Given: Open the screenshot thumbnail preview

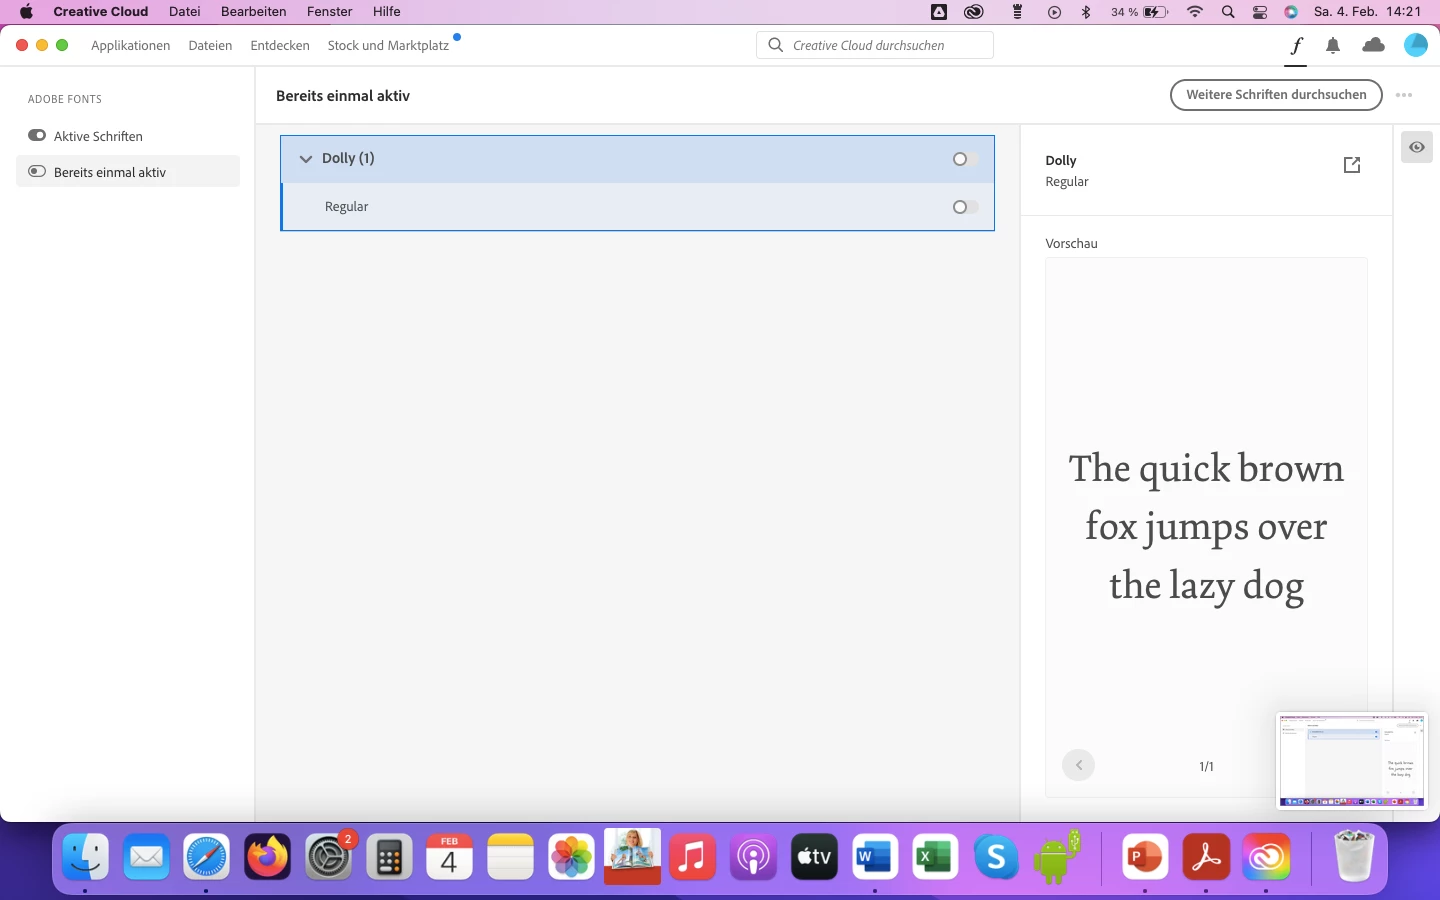Looking at the screenshot, I should click(x=1352, y=760).
